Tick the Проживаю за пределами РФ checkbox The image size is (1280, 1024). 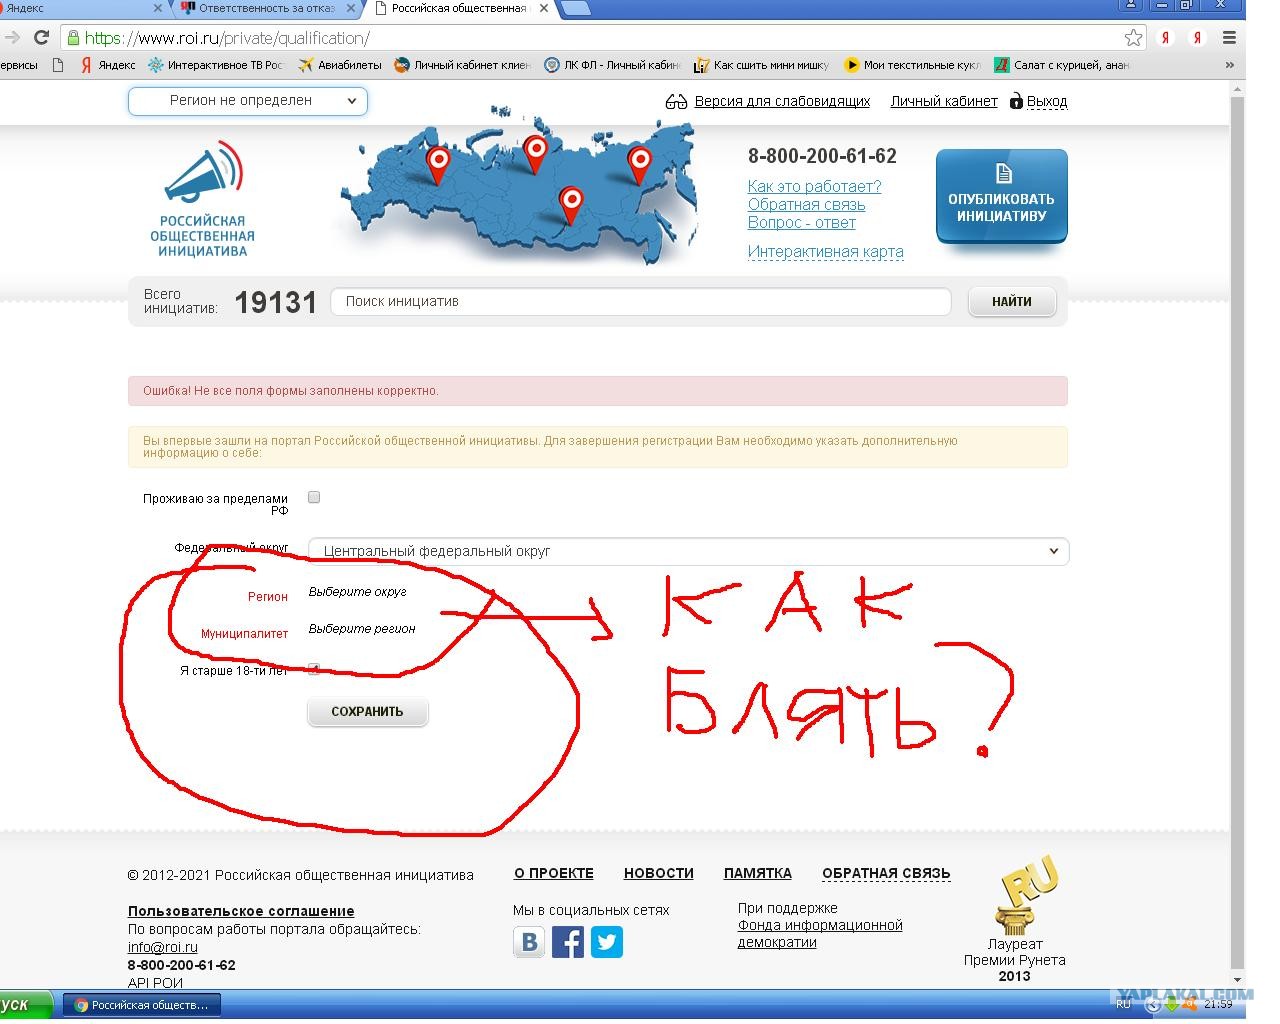pyautogui.click(x=314, y=497)
